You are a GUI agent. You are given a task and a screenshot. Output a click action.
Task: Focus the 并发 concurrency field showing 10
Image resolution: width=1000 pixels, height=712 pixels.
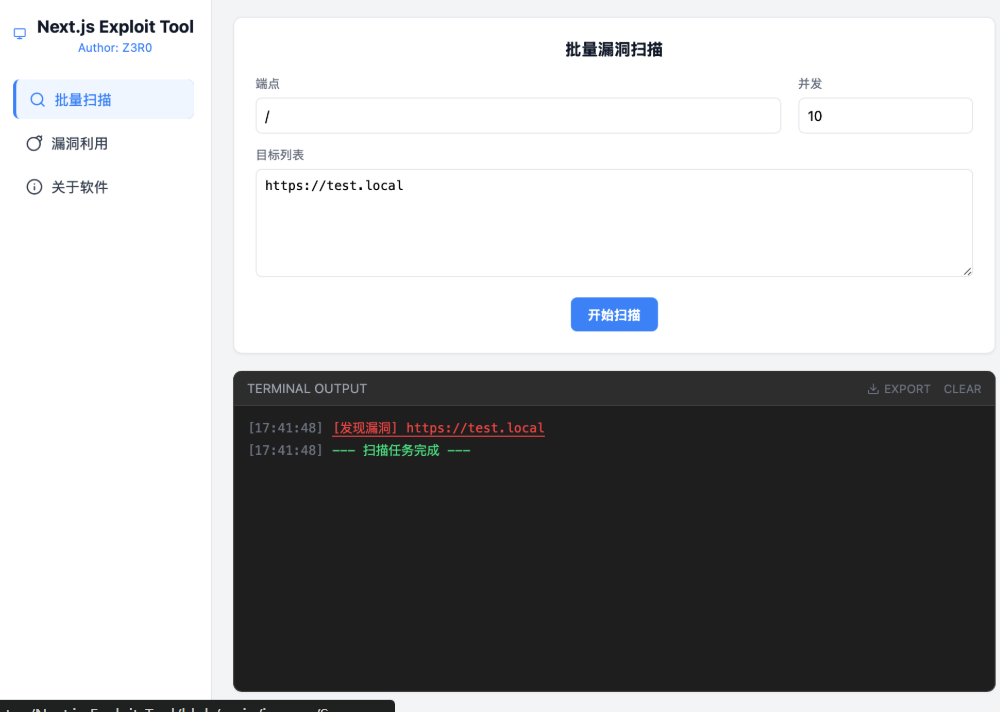(x=885, y=115)
